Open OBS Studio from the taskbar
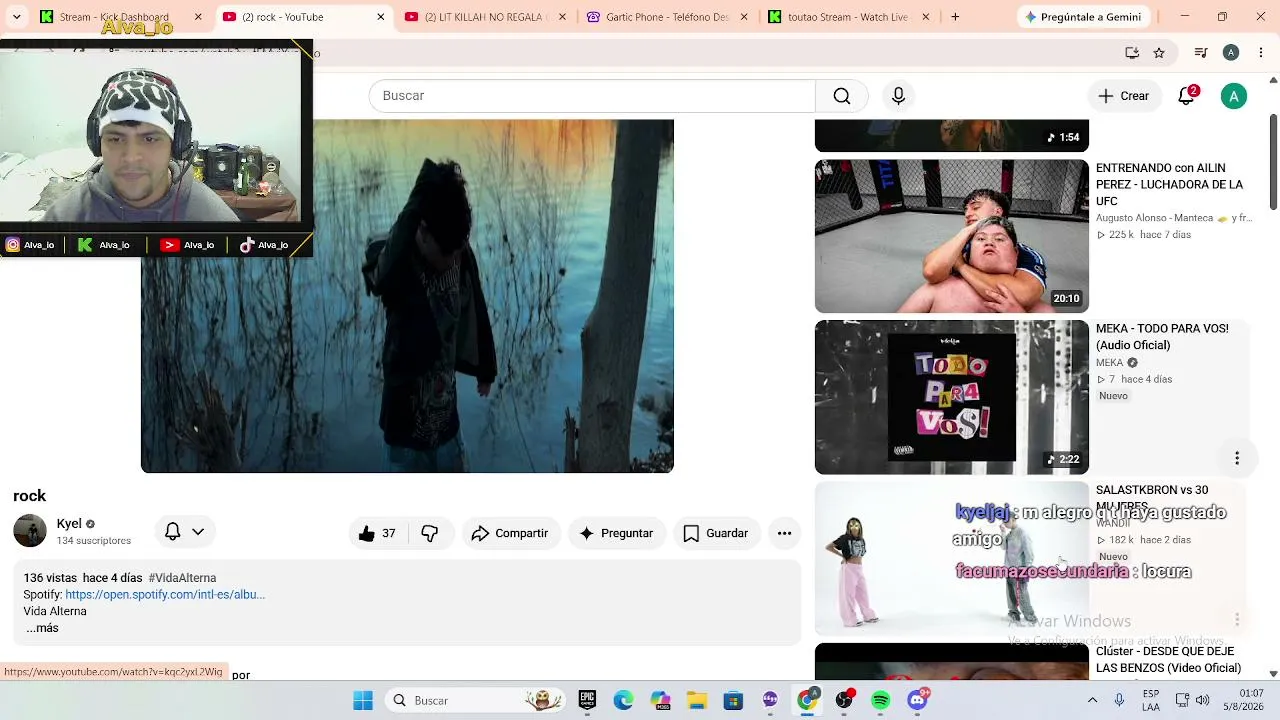The image size is (1280, 720). (x=844, y=701)
